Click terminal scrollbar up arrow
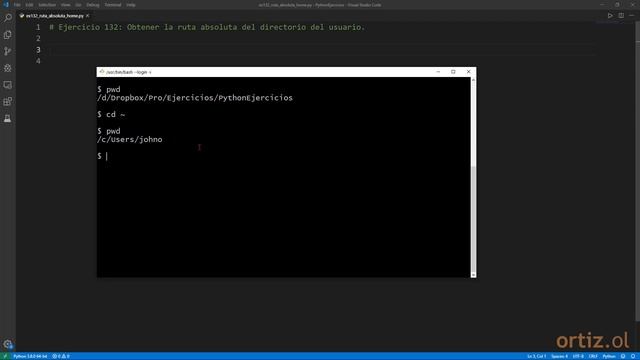The width and height of the screenshot is (640, 360). (x=473, y=80)
